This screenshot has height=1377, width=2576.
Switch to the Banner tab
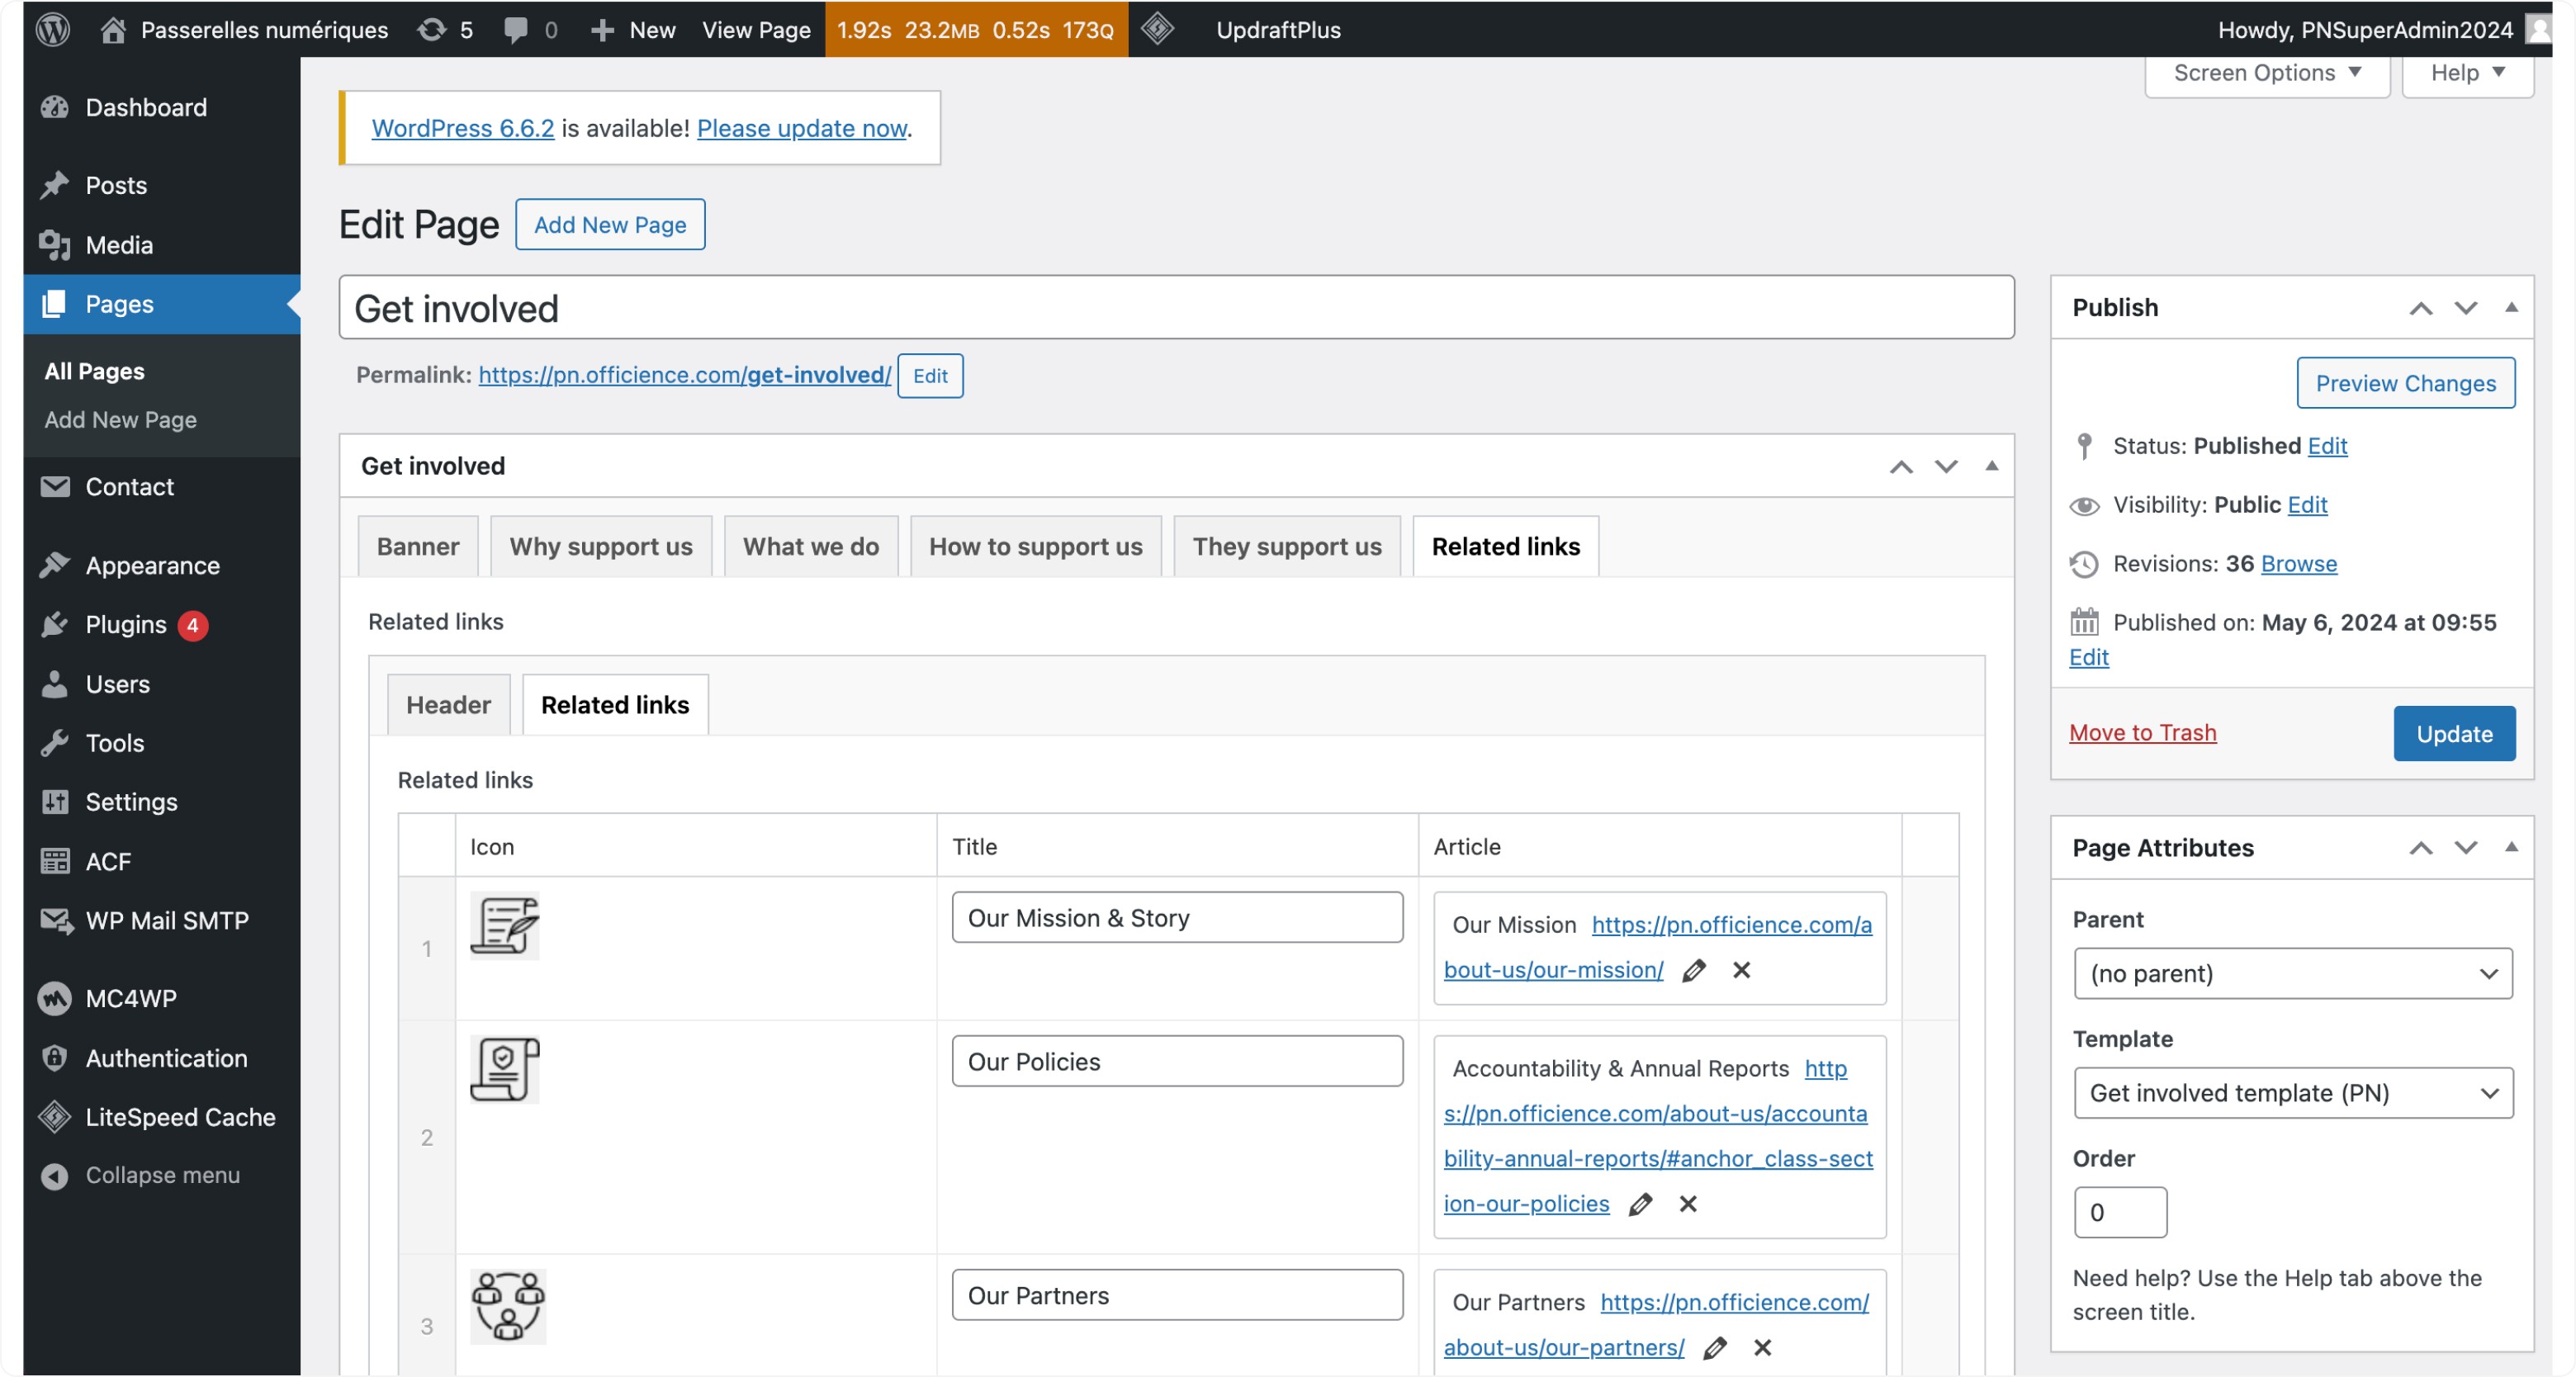[x=418, y=546]
